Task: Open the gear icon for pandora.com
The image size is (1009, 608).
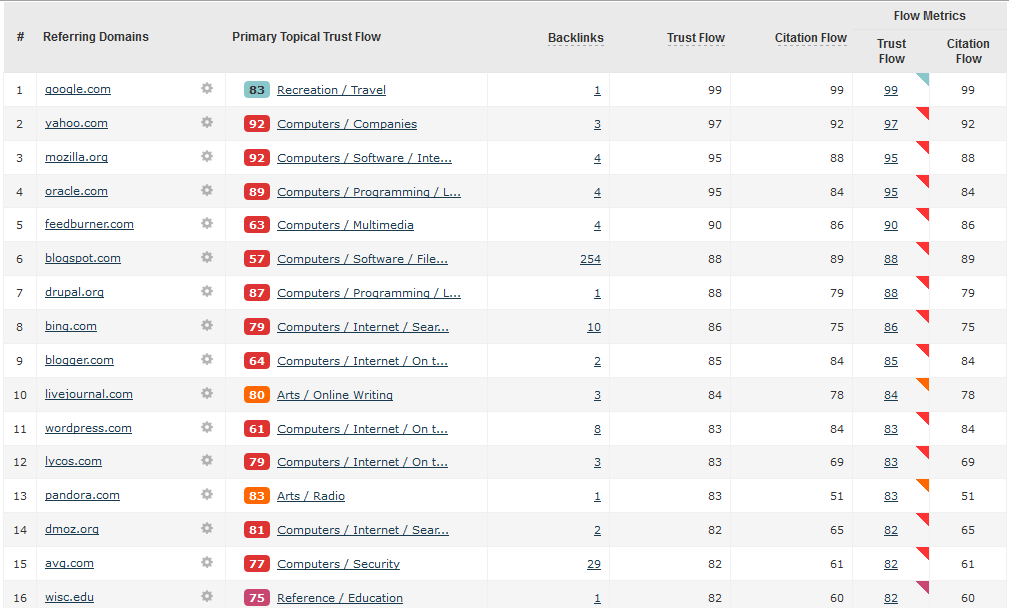Action: (x=207, y=495)
